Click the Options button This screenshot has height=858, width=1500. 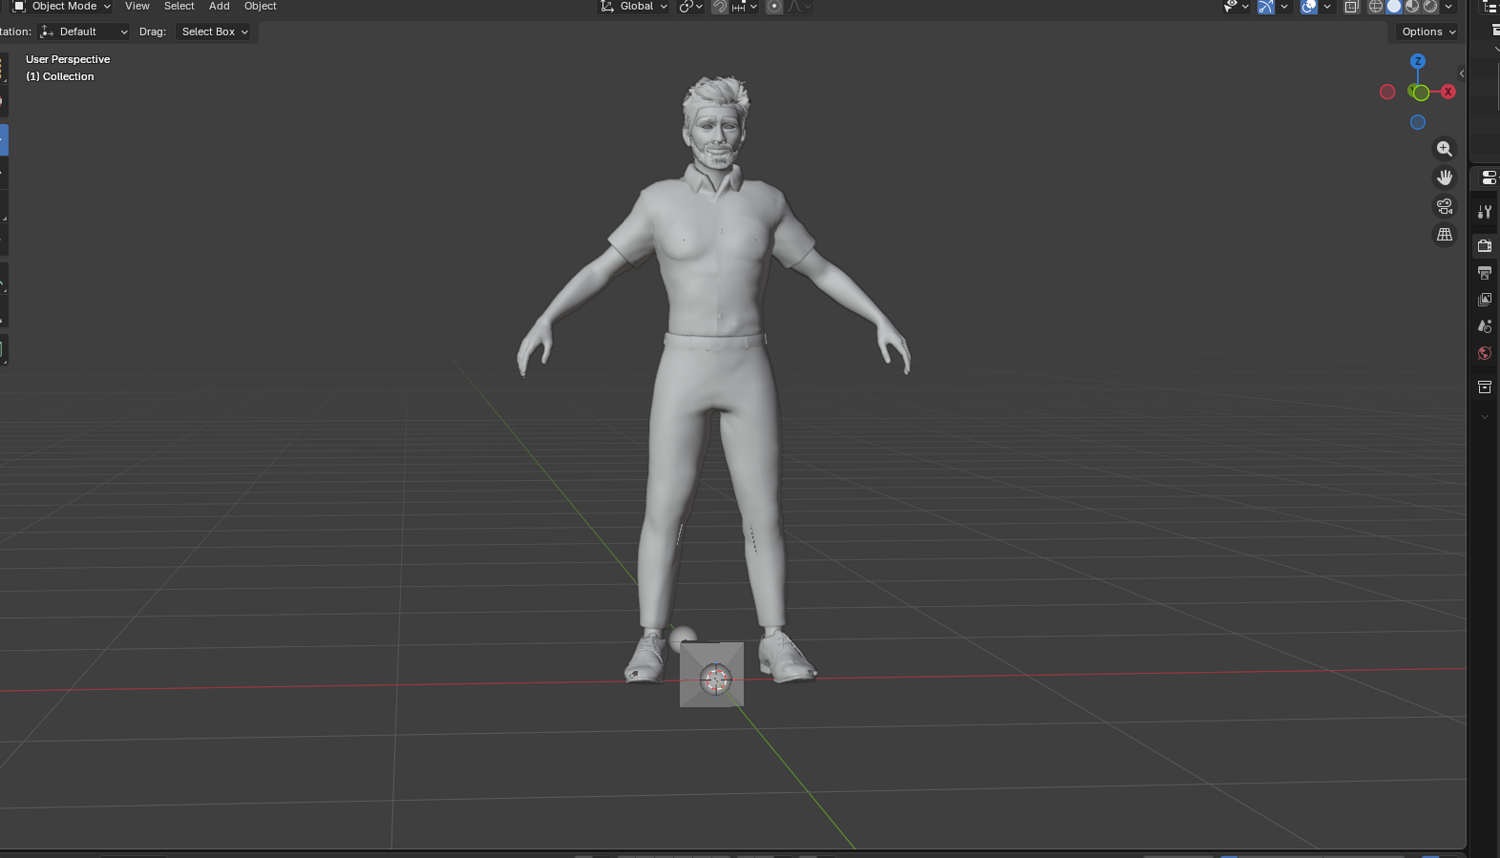coord(1428,32)
